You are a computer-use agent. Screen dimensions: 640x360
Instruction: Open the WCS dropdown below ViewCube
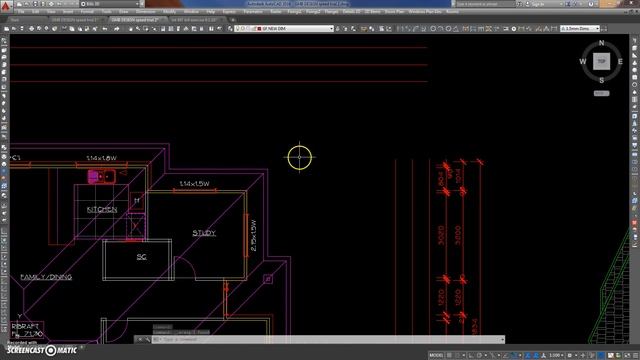(601, 93)
